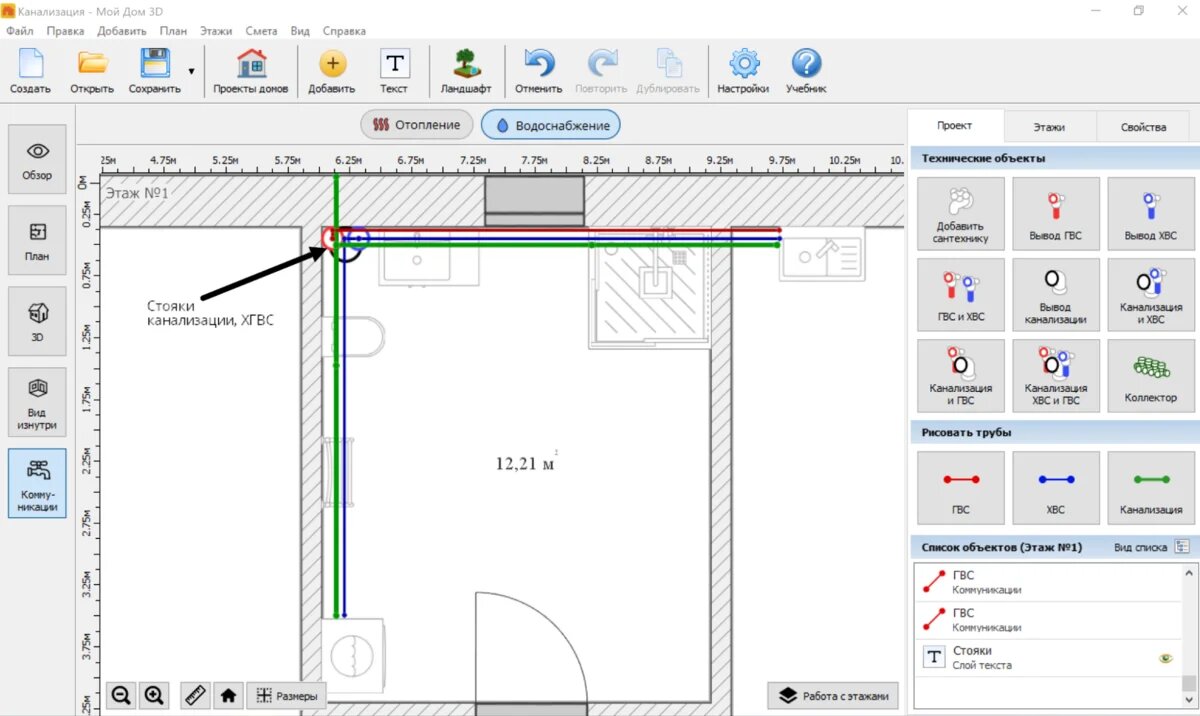Select the Вывод канализации object

pos(1056,295)
